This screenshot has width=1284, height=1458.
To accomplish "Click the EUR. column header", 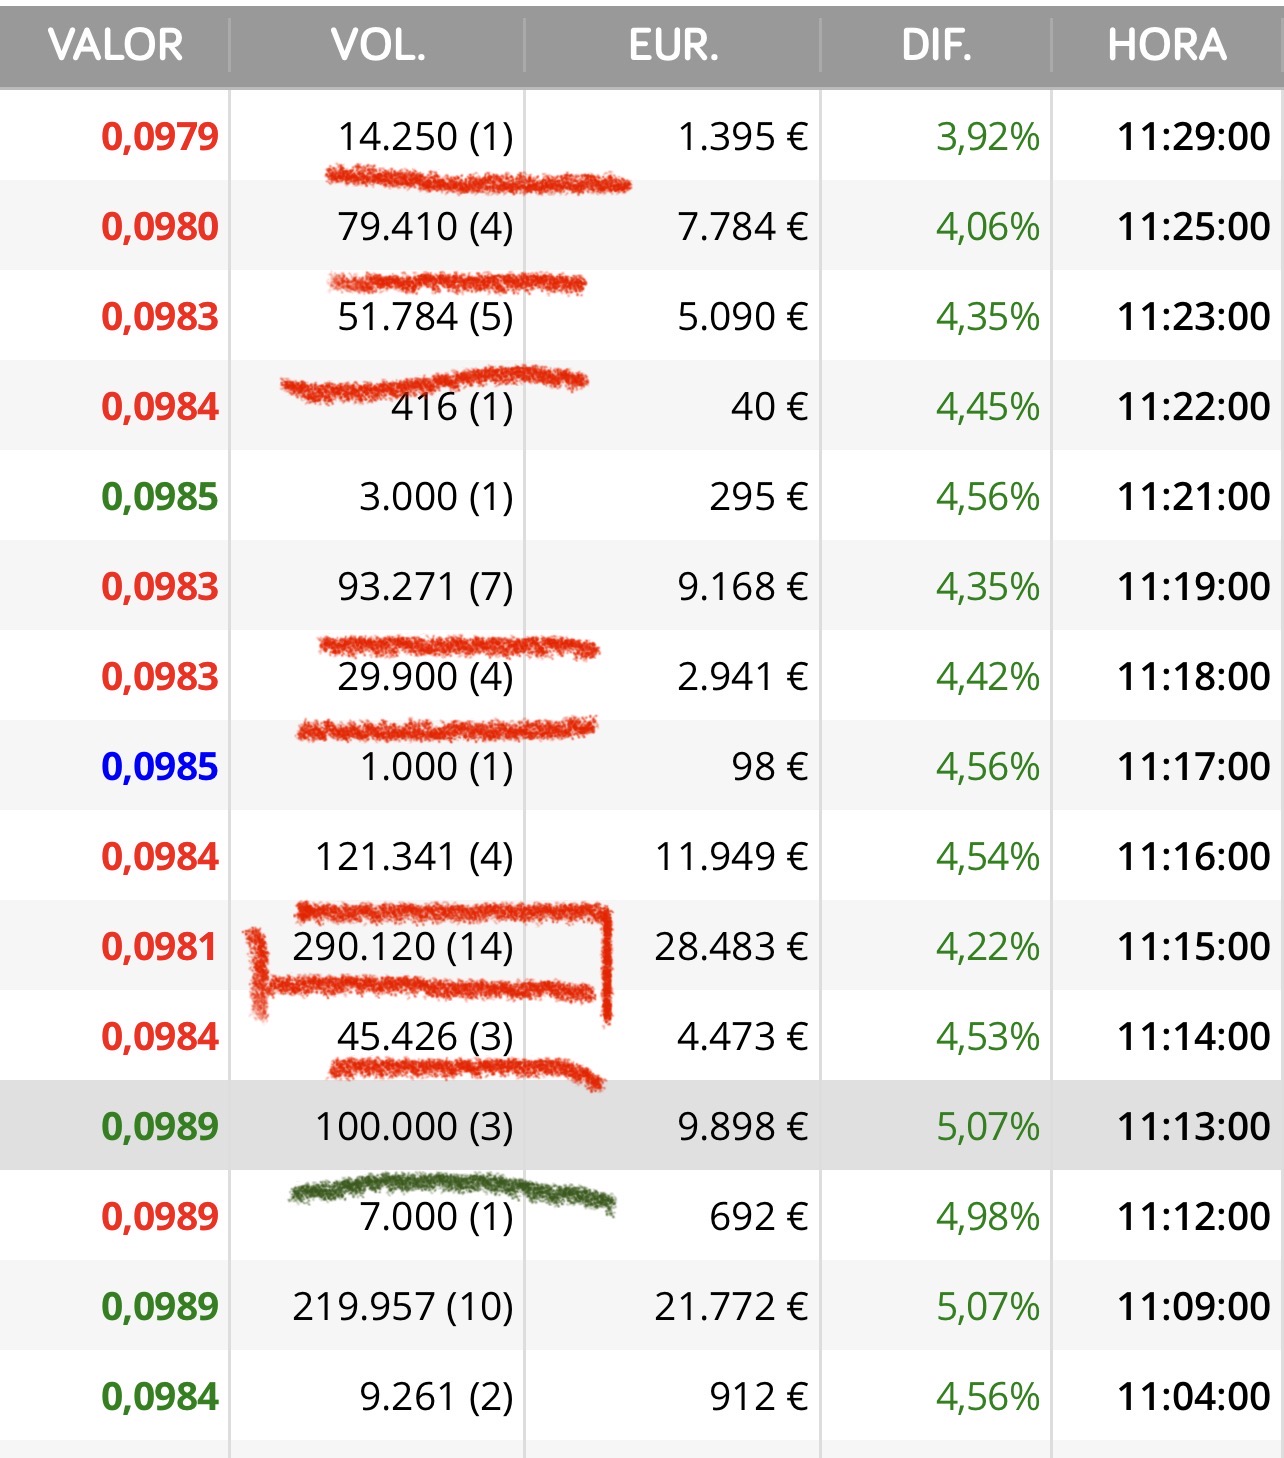I will [673, 45].
